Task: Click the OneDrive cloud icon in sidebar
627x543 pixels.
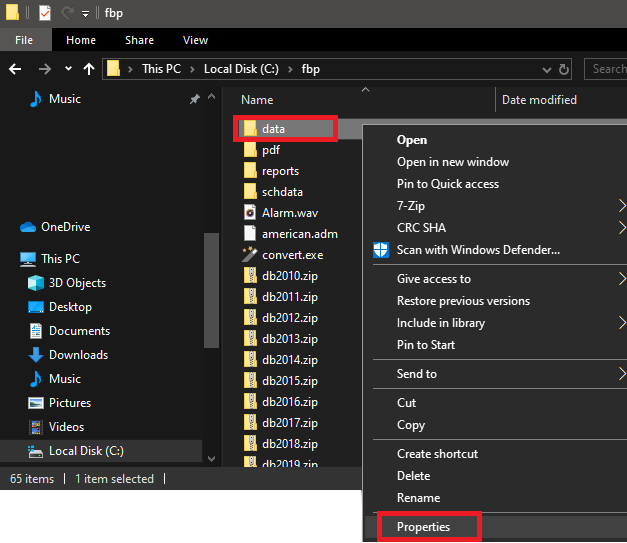Action: tap(28, 227)
